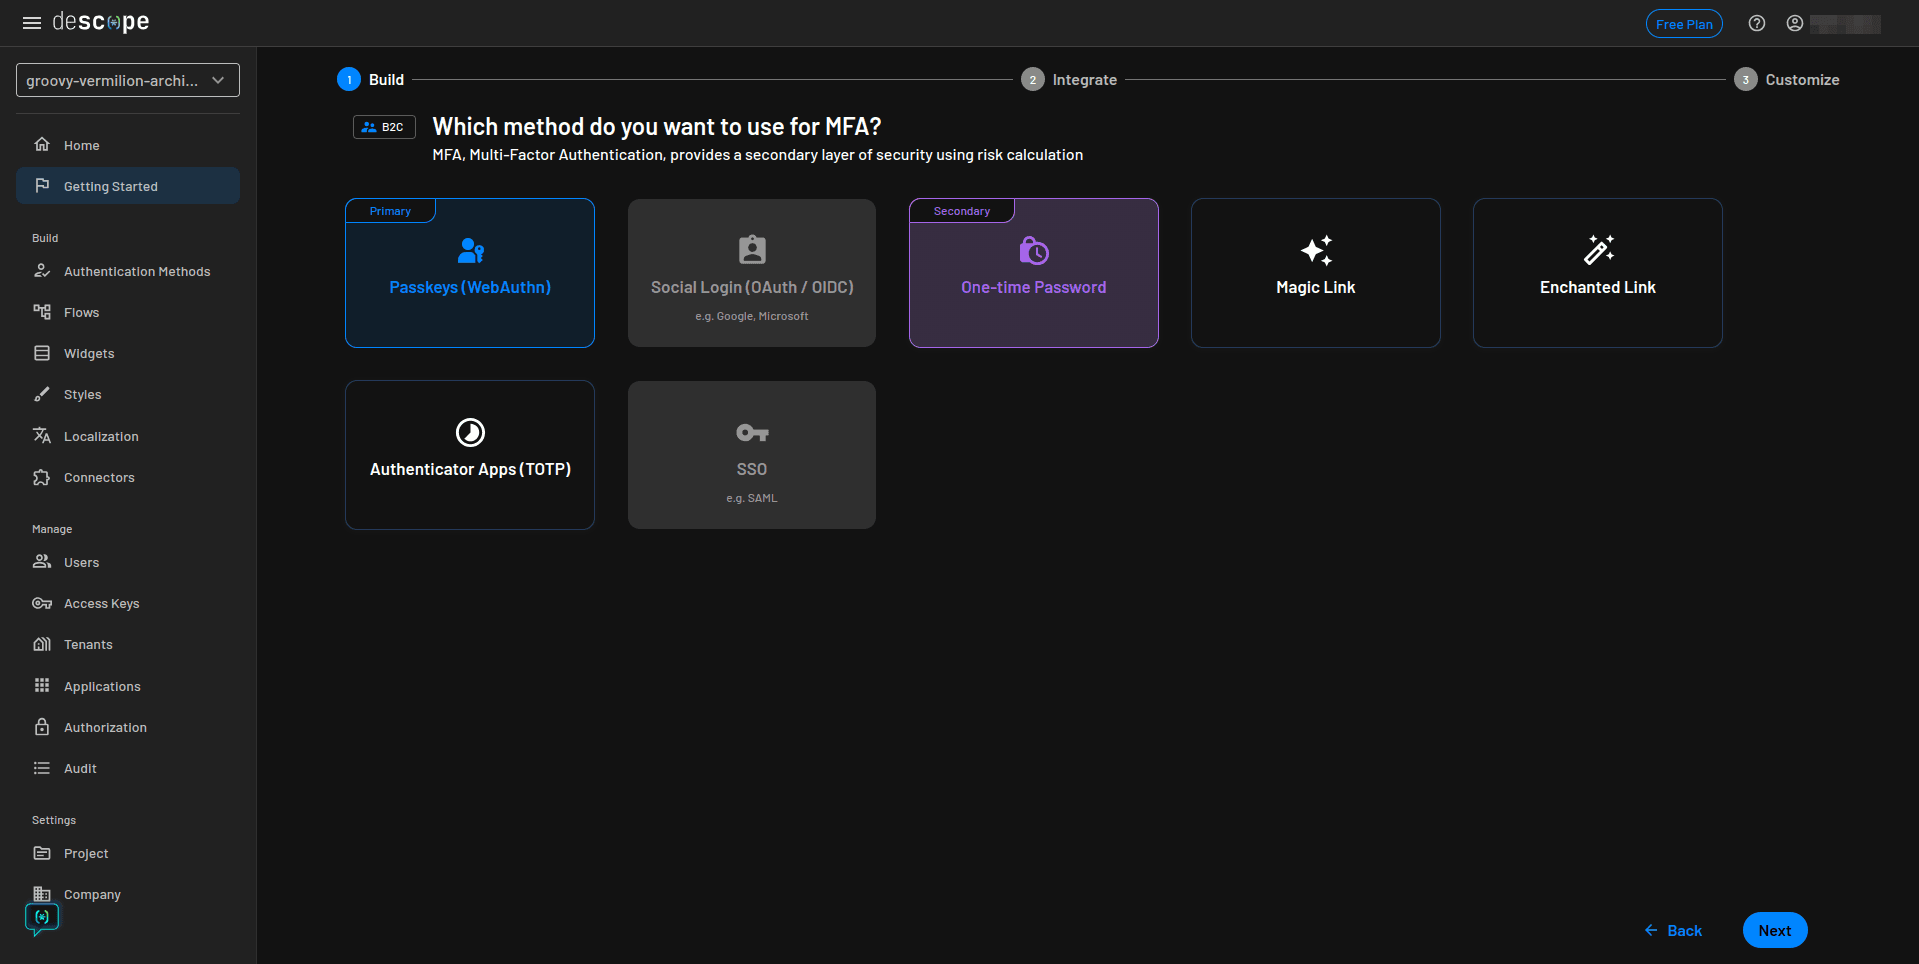This screenshot has width=1919, height=964.
Task: Open the Access Keys manager
Action: pyautogui.click(x=101, y=603)
